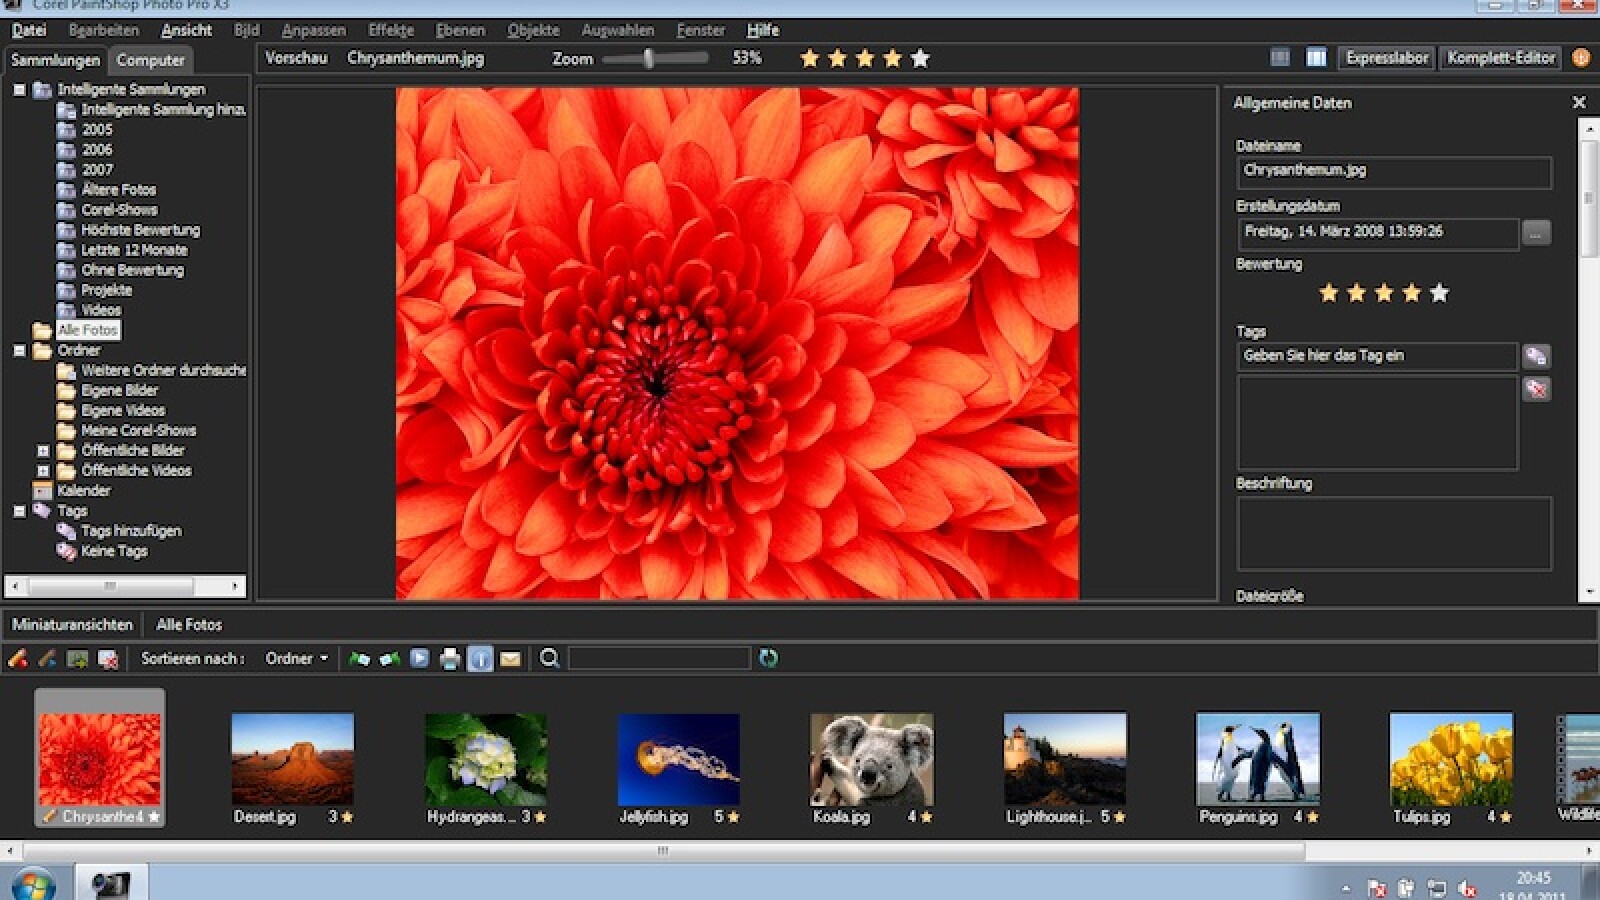
Task: Open the Komplett-Editor button
Action: tap(1501, 58)
